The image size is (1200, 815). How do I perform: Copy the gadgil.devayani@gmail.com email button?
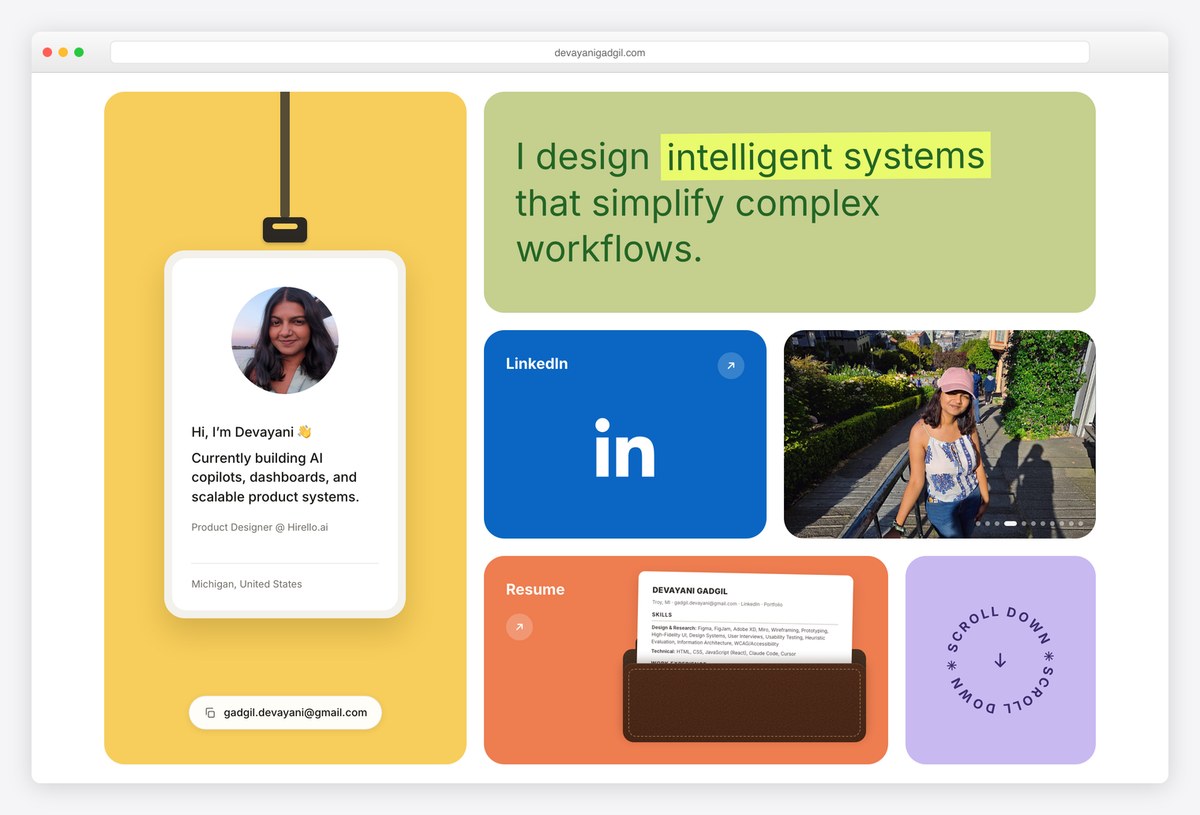[x=285, y=713]
